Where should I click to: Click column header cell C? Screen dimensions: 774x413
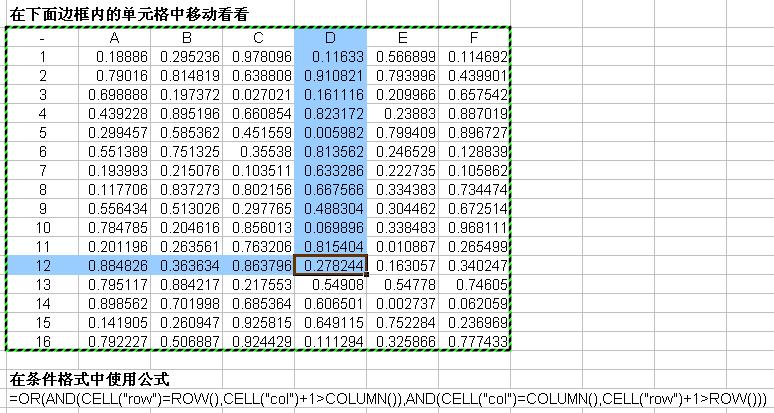(x=259, y=38)
